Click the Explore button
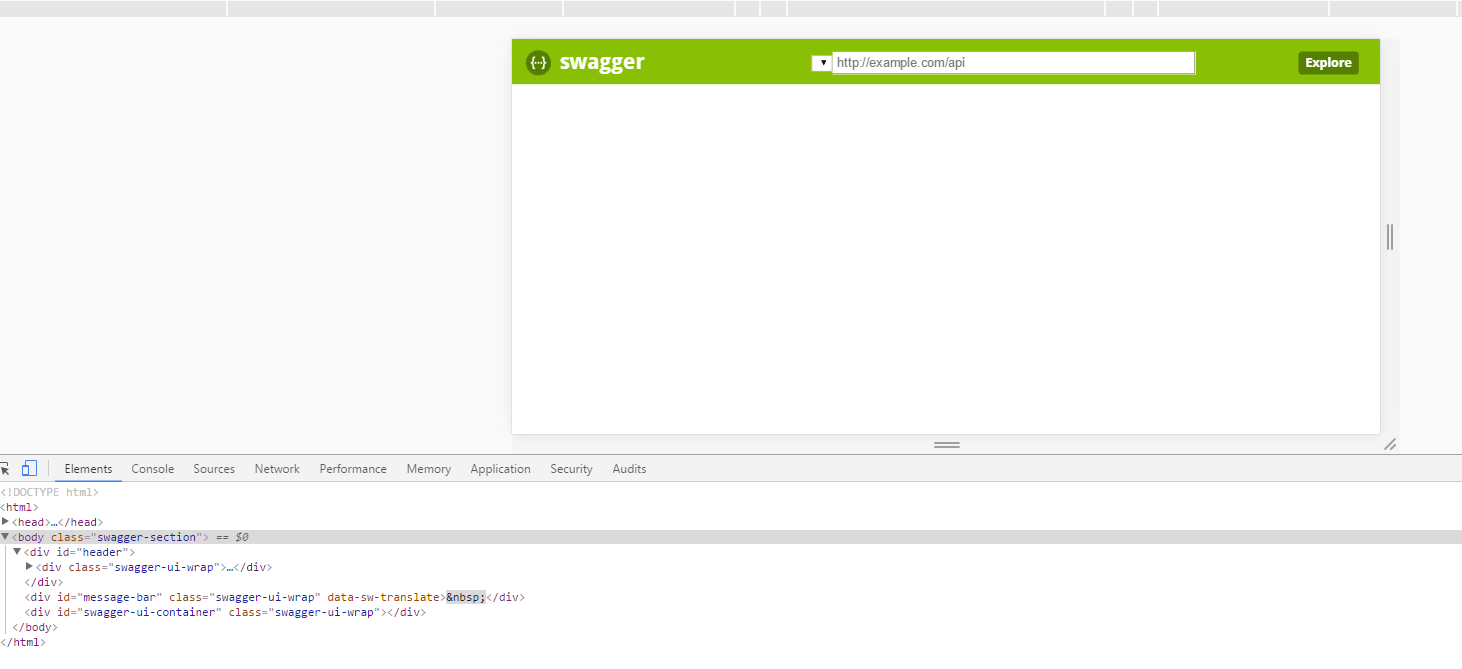This screenshot has width=1462, height=669. (x=1328, y=63)
